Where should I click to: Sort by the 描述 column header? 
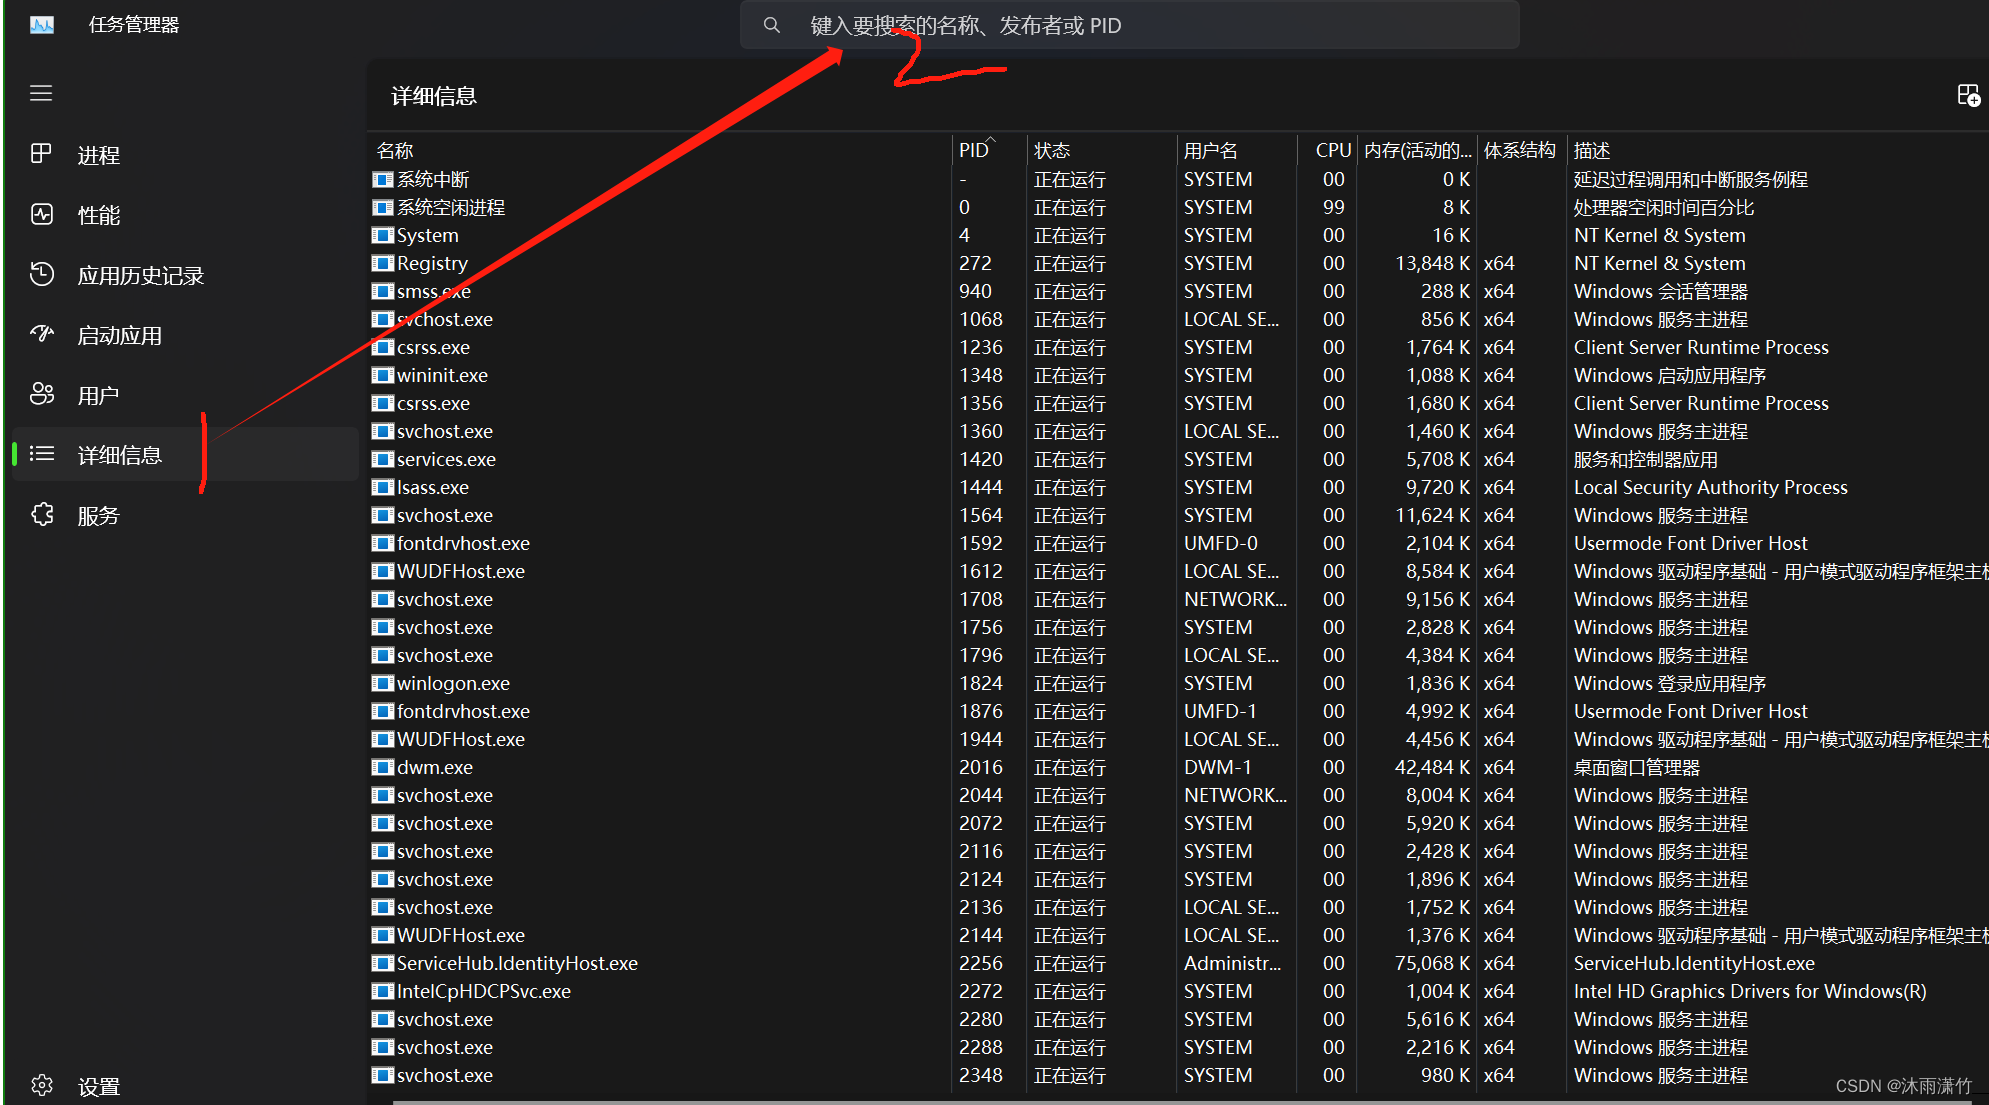(x=1777, y=150)
